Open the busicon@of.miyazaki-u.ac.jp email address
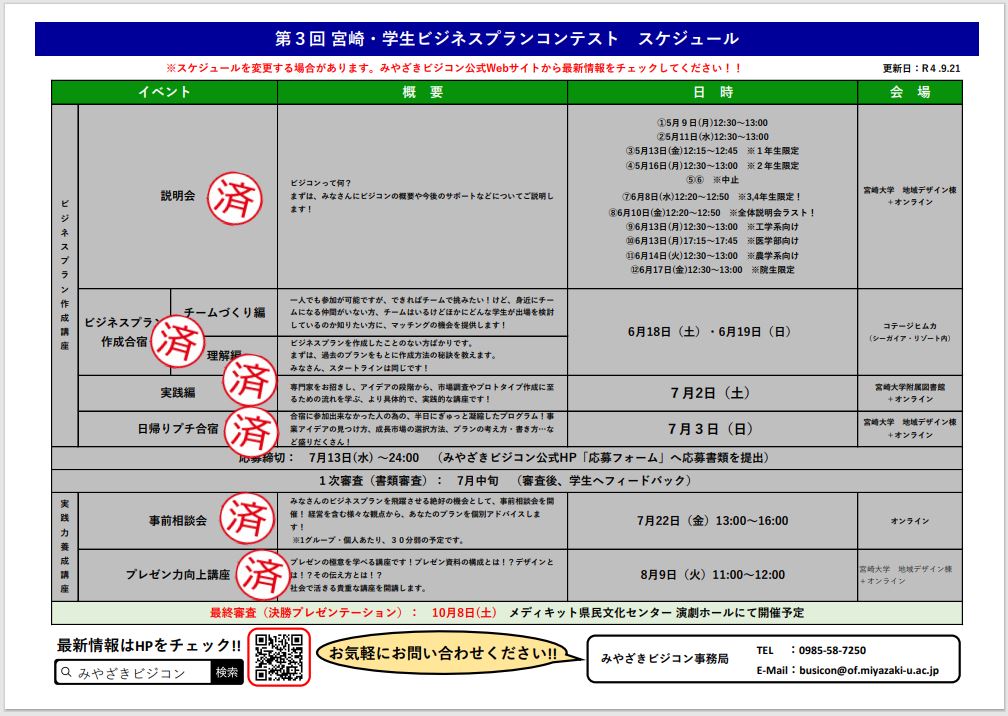 [x=868, y=670]
